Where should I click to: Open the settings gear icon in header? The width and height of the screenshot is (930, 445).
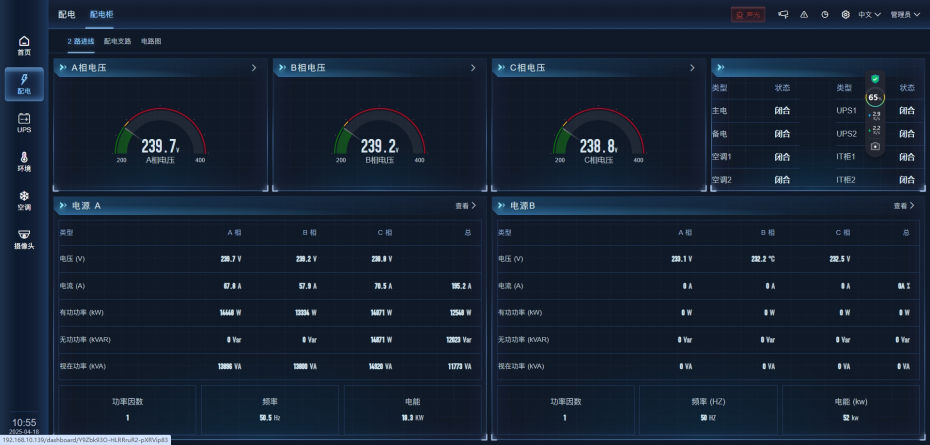click(845, 15)
